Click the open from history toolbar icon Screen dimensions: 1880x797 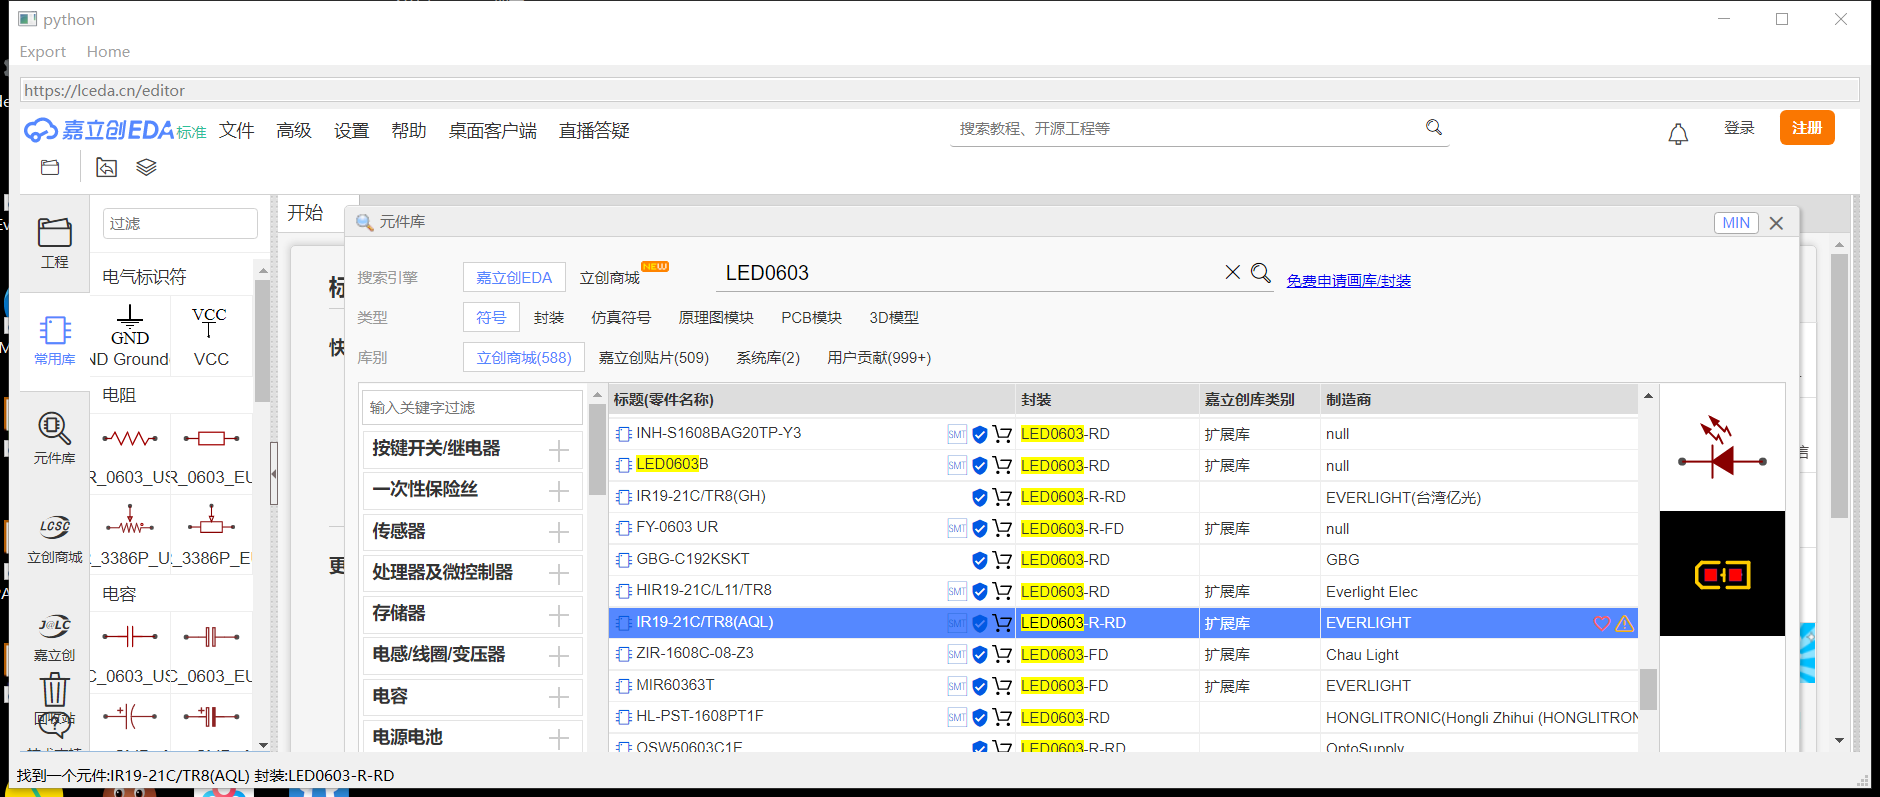106,167
